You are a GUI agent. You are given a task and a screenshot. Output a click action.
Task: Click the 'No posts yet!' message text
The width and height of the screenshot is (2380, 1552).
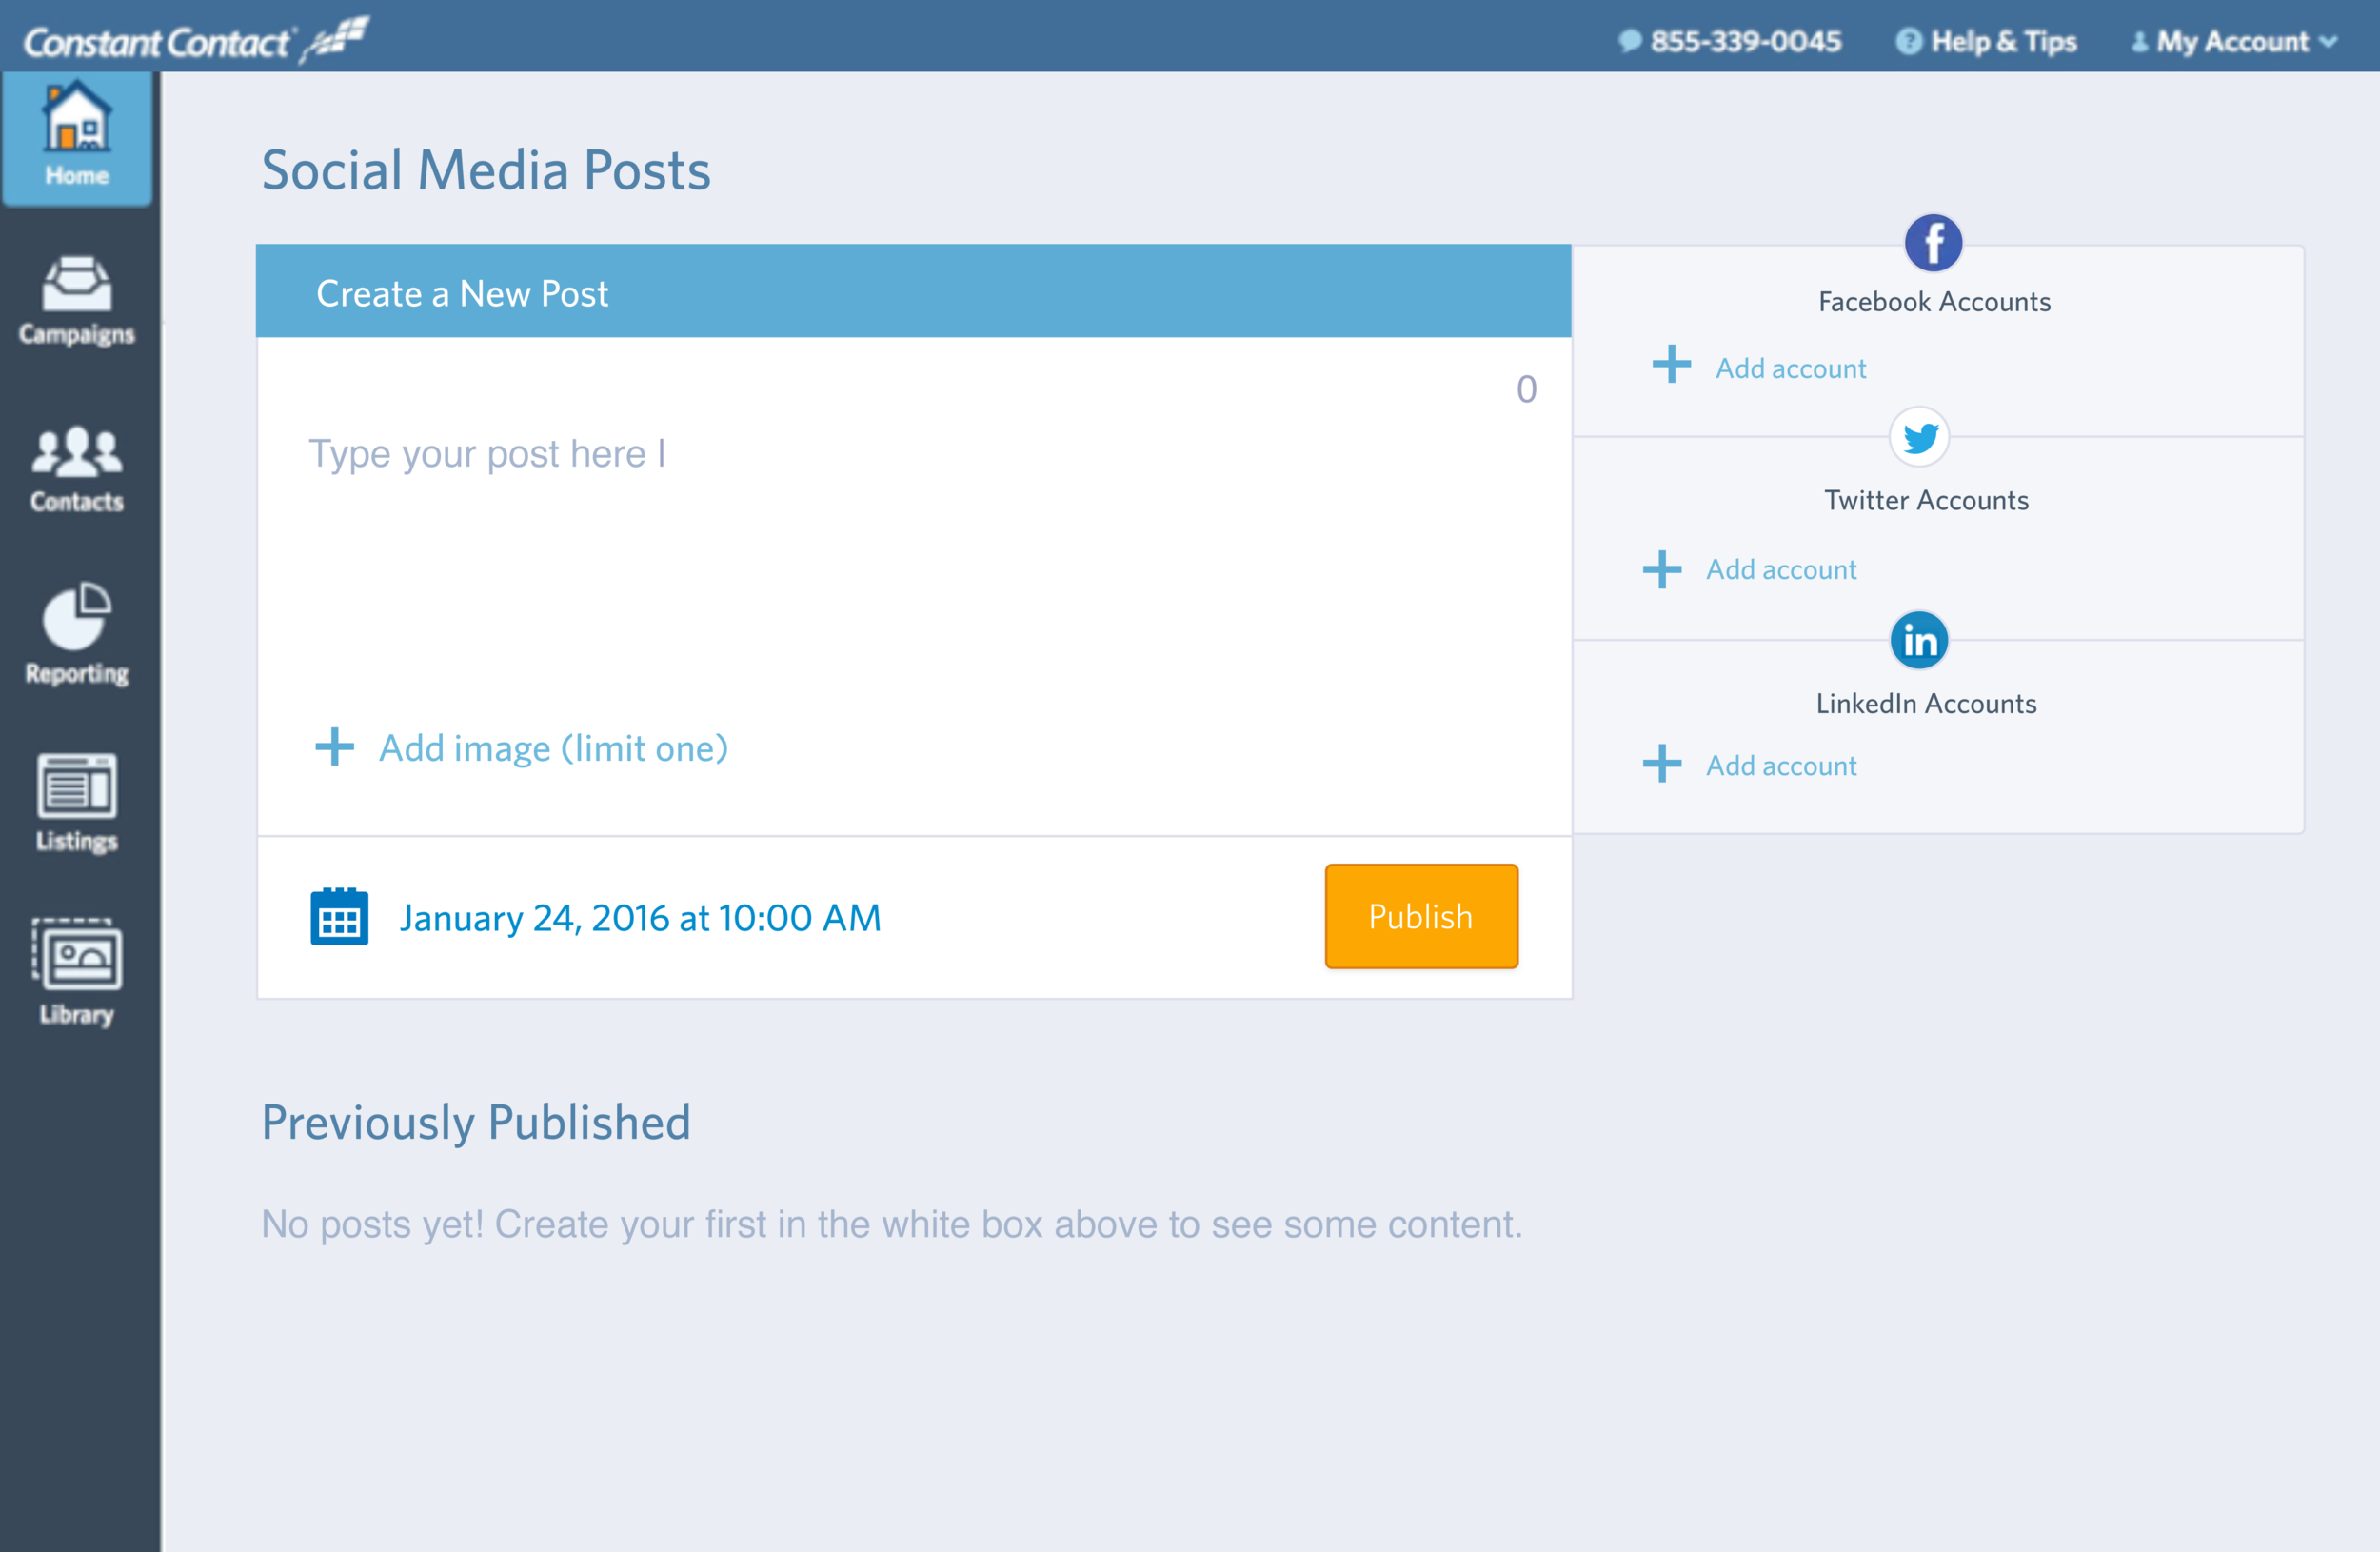tap(891, 1224)
